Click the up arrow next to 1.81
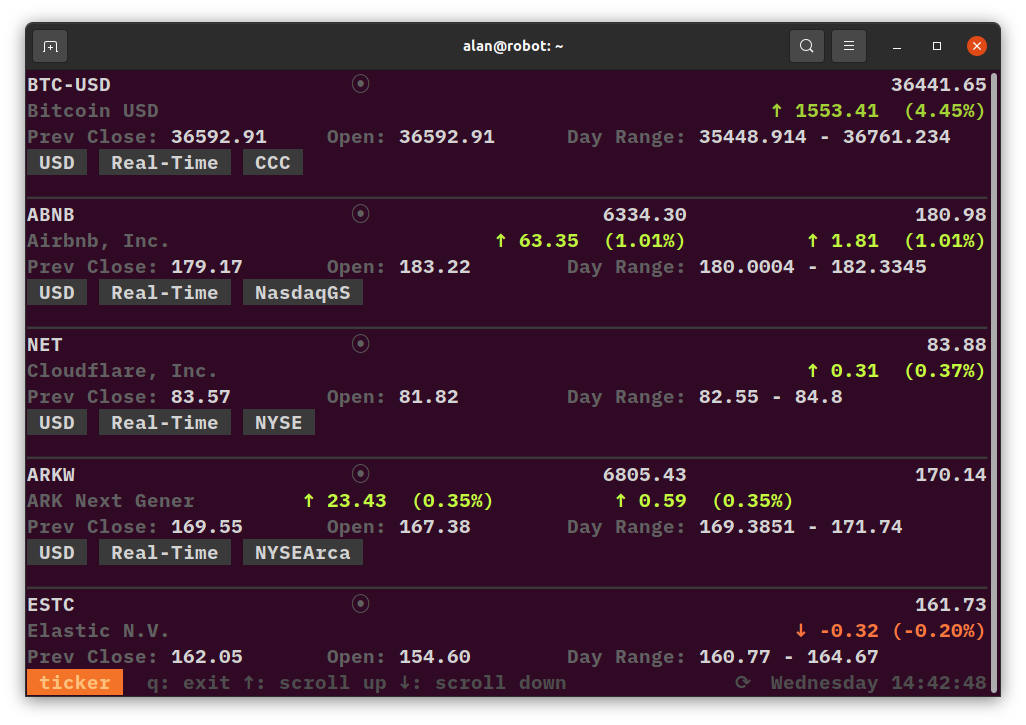This screenshot has height=725, width=1026. [x=813, y=241]
